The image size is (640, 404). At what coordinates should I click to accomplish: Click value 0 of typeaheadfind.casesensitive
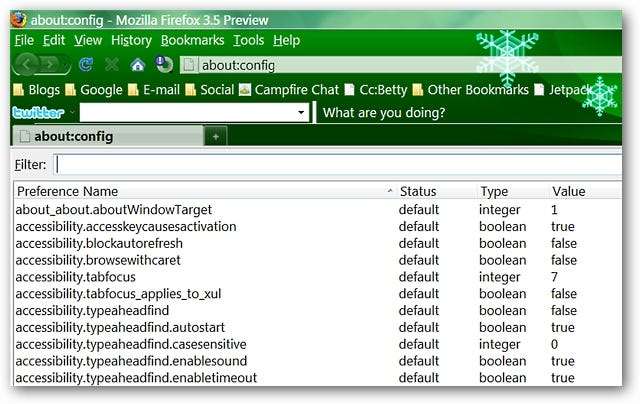[554, 344]
